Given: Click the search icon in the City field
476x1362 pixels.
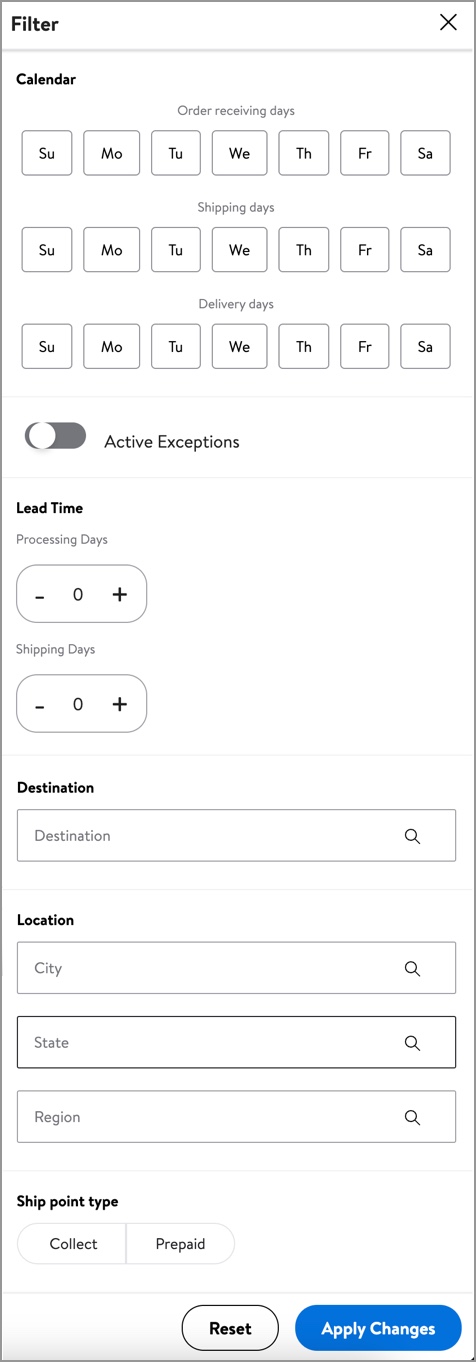Looking at the screenshot, I should pyautogui.click(x=412, y=968).
